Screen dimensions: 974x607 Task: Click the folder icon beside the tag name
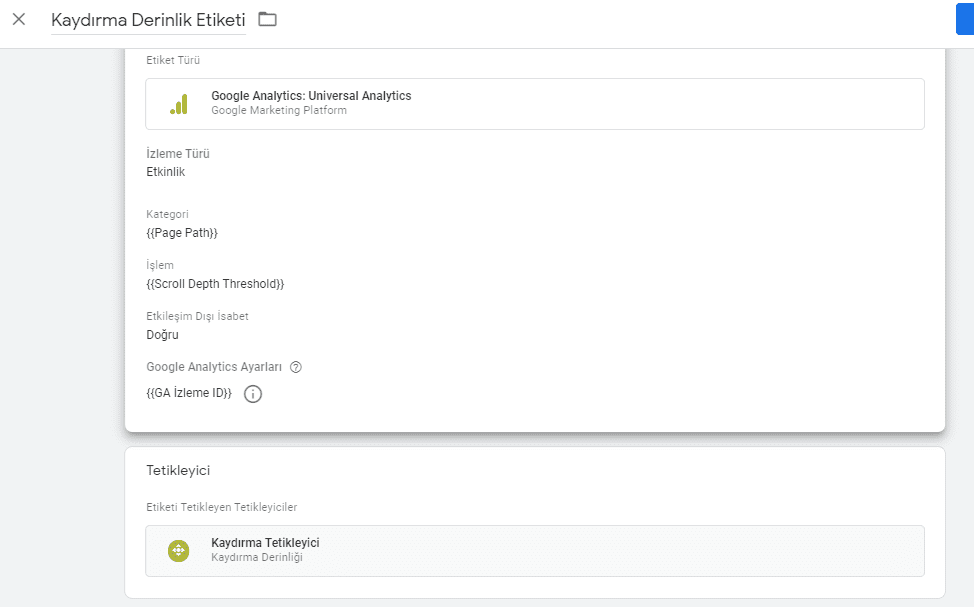coord(267,19)
